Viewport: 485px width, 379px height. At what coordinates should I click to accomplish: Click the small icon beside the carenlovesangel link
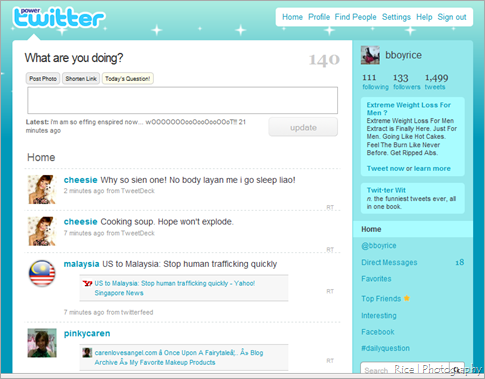point(87,353)
